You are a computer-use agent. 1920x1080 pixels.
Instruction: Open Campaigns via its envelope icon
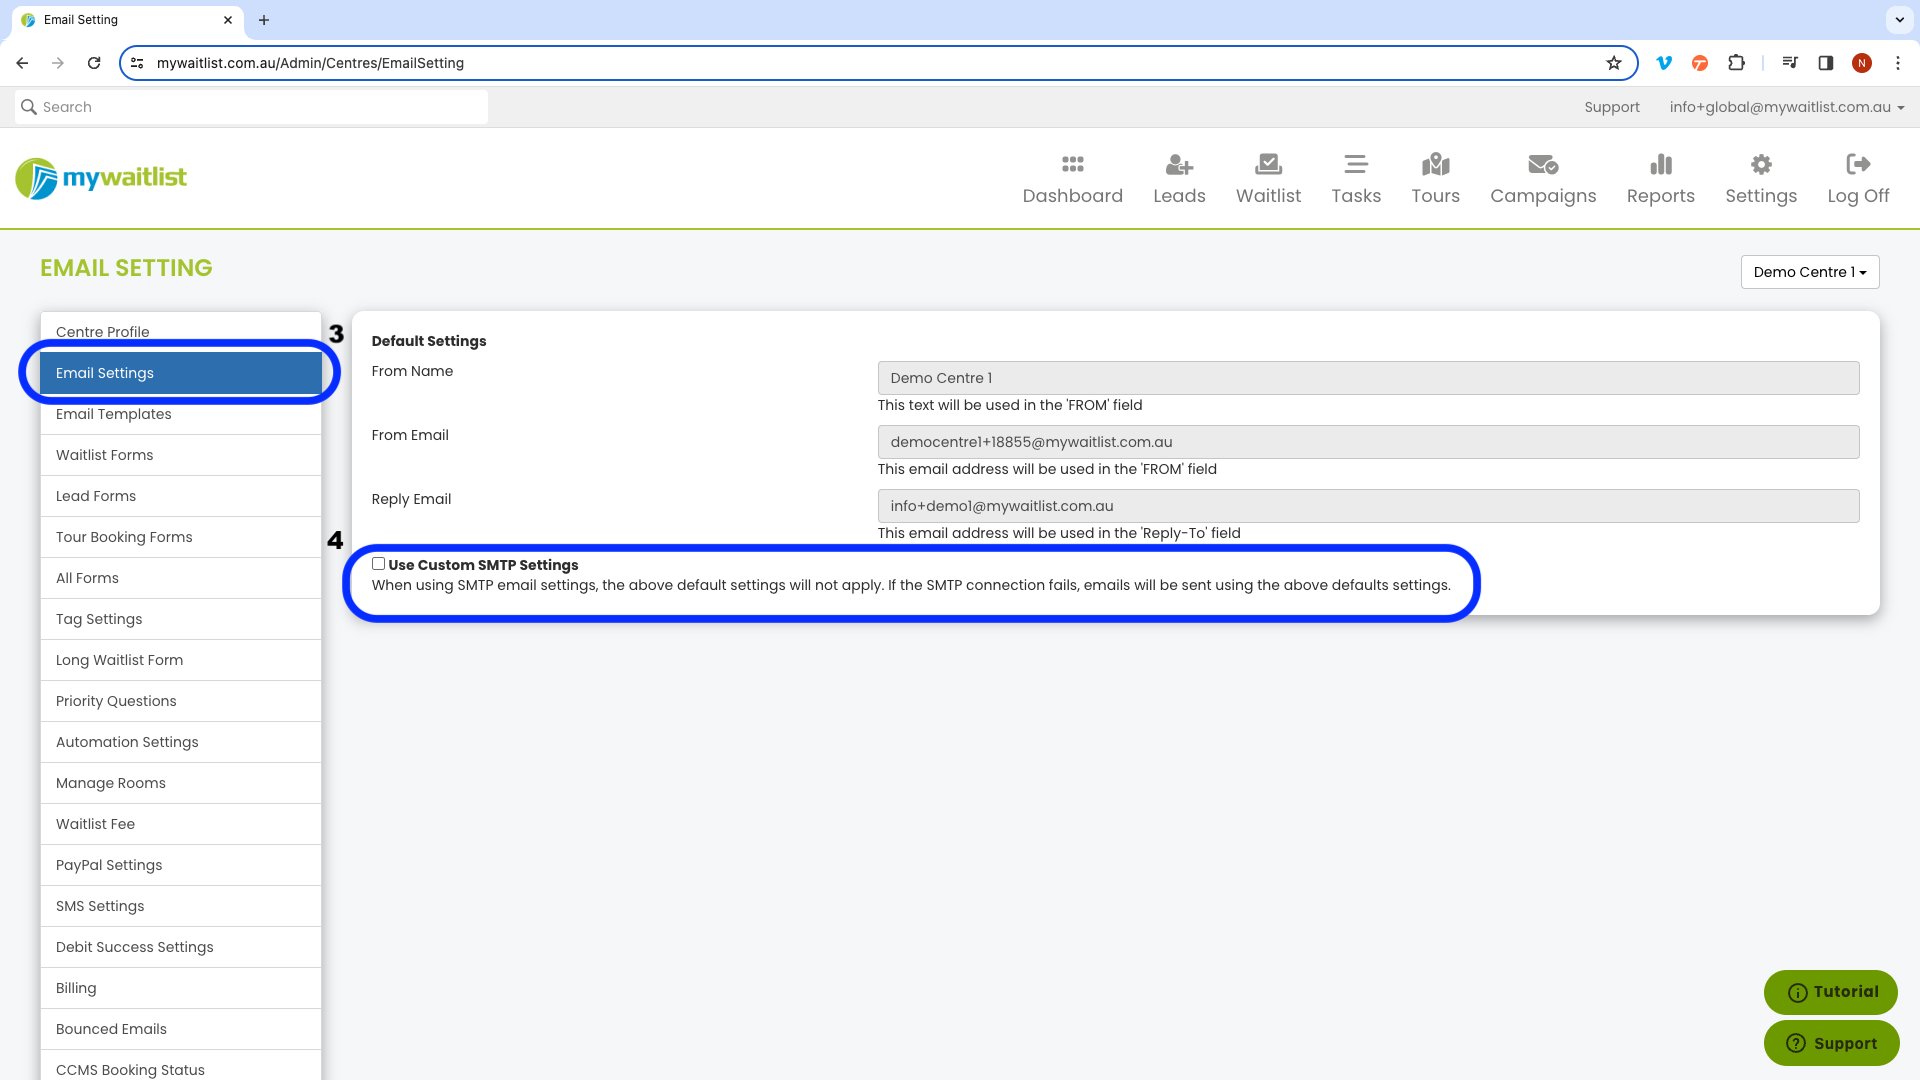point(1543,164)
